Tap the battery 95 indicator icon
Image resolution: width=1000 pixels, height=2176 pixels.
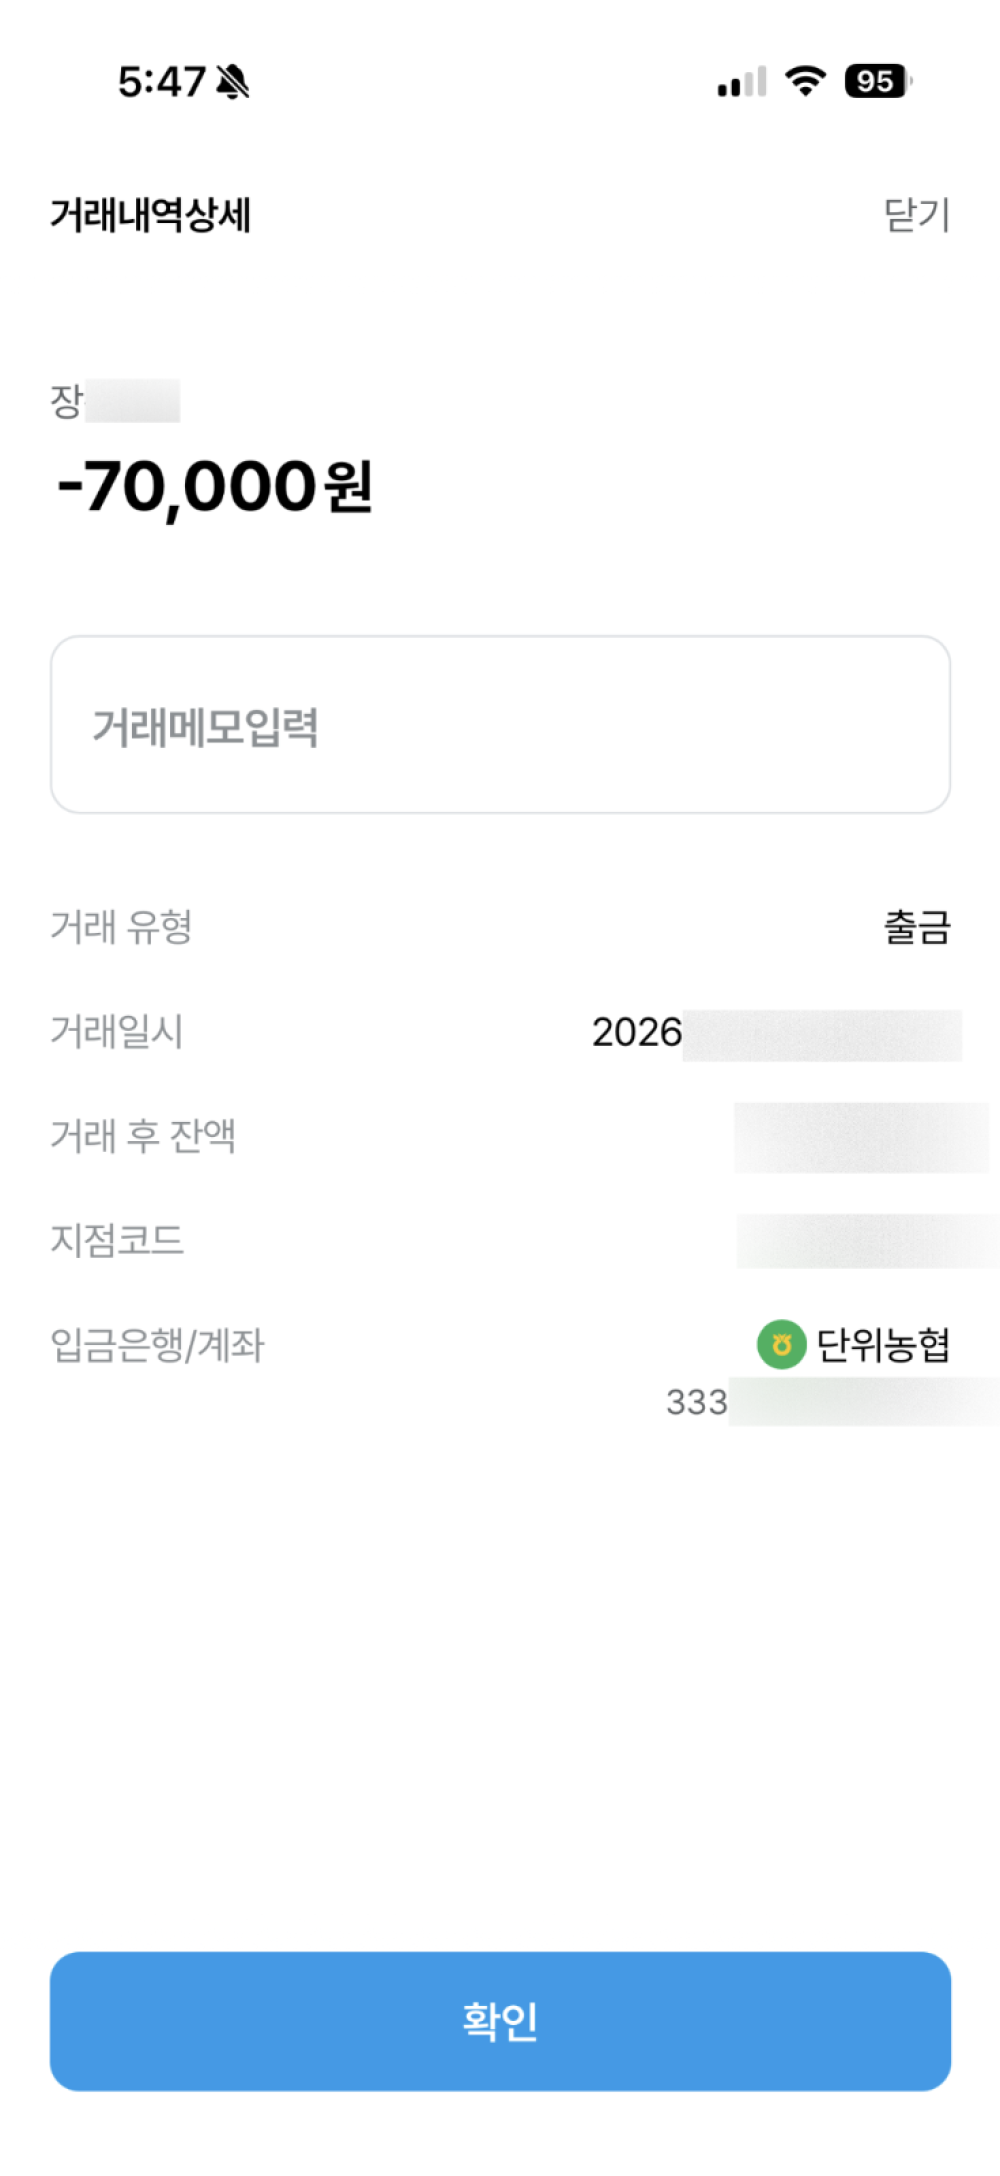click(x=878, y=81)
